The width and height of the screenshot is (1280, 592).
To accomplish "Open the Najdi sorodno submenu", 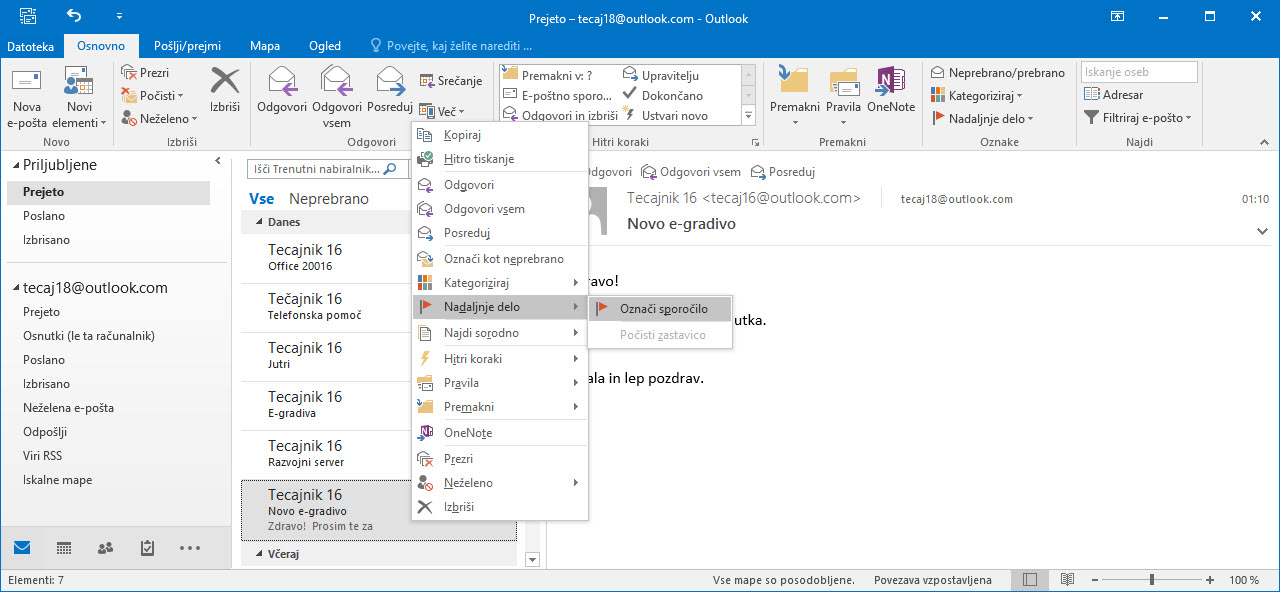I will pos(500,333).
